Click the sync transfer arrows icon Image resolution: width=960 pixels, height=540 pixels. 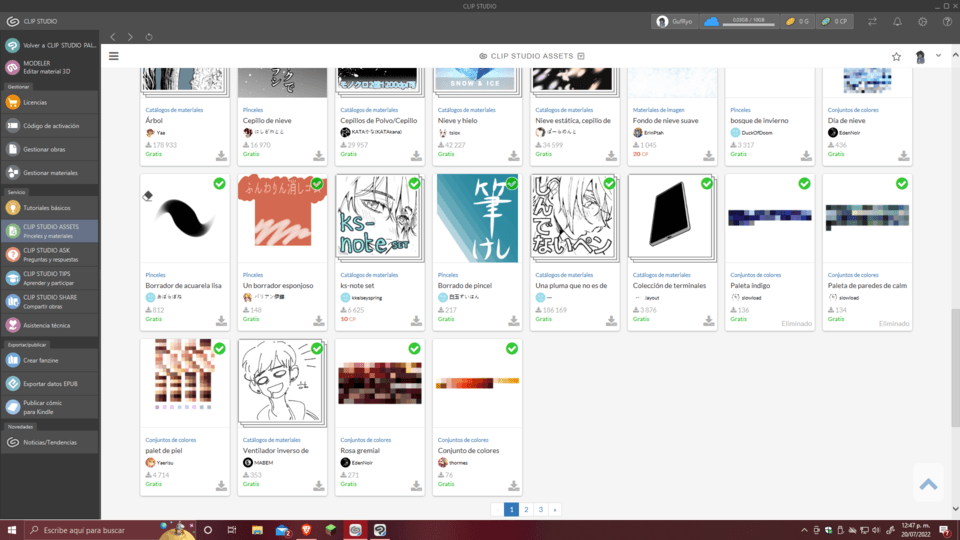coord(872,21)
